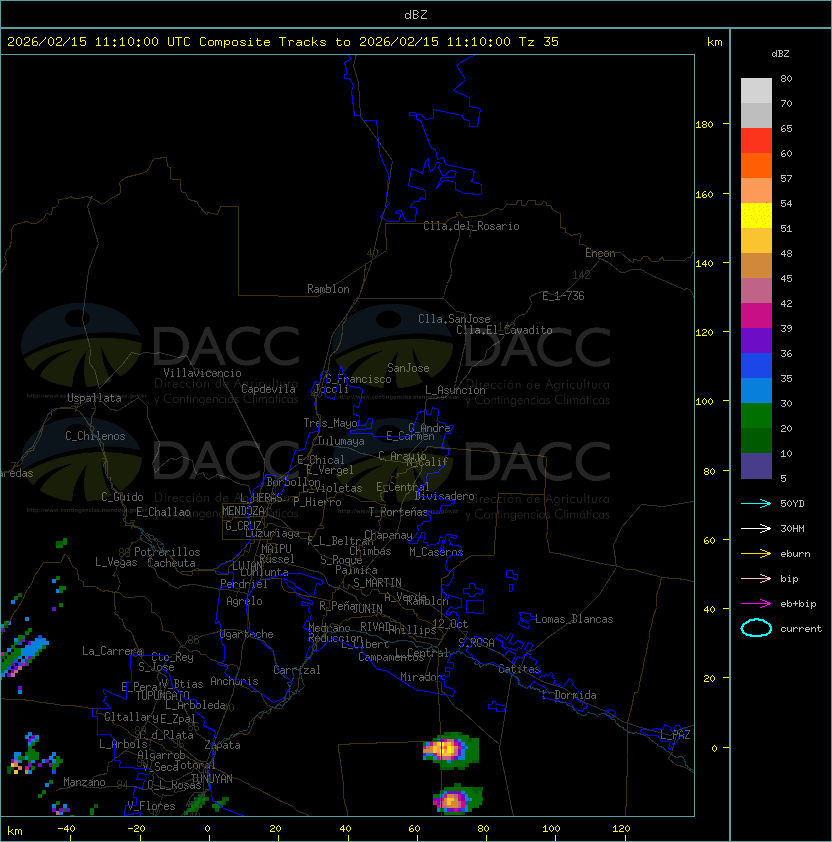Click the Ramblon label near the top boundary

tap(328, 289)
